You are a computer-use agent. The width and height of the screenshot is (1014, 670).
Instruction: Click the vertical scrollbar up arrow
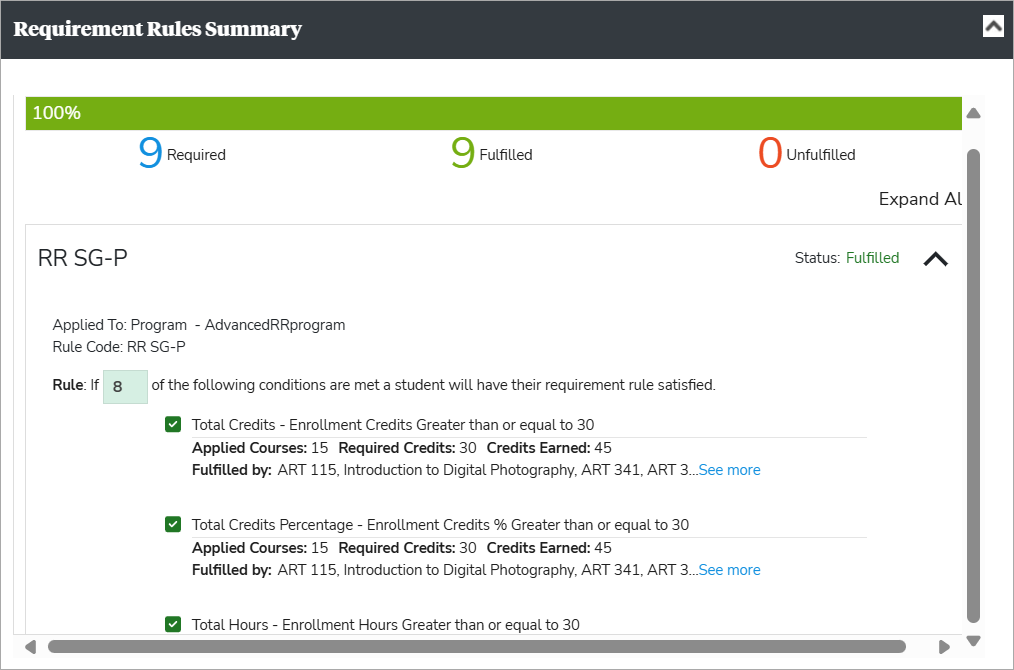(973, 113)
